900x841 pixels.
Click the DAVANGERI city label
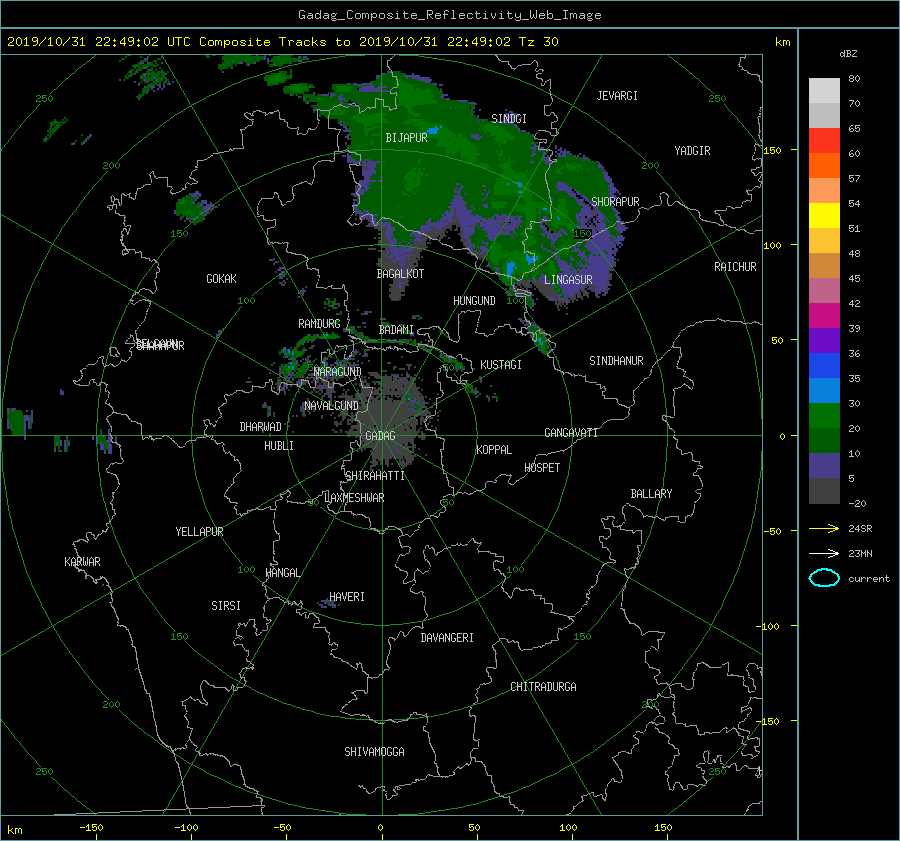coord(447,638)
